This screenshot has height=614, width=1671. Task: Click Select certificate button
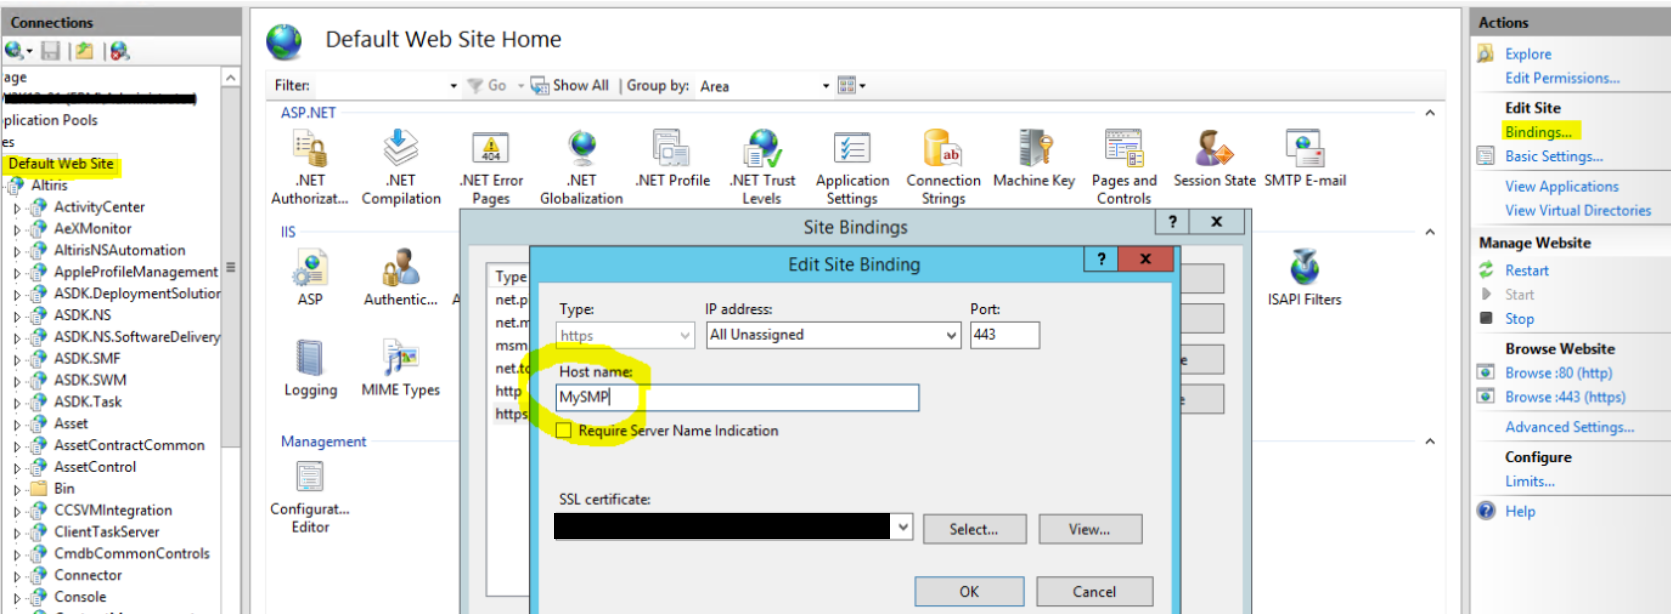974,529
